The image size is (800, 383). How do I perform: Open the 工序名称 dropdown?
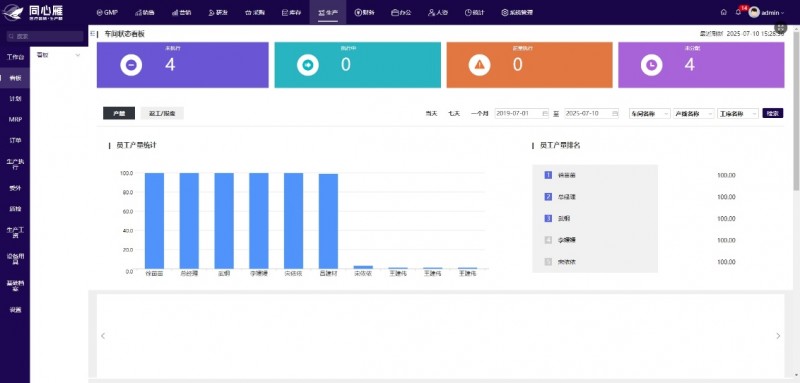point(738,113)
